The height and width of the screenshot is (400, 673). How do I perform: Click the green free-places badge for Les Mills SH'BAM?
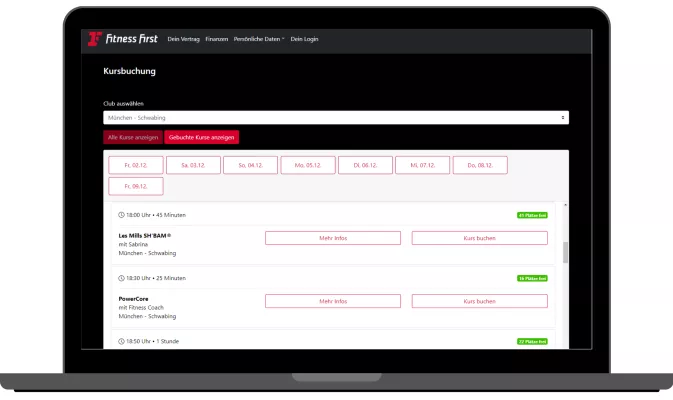532,215
